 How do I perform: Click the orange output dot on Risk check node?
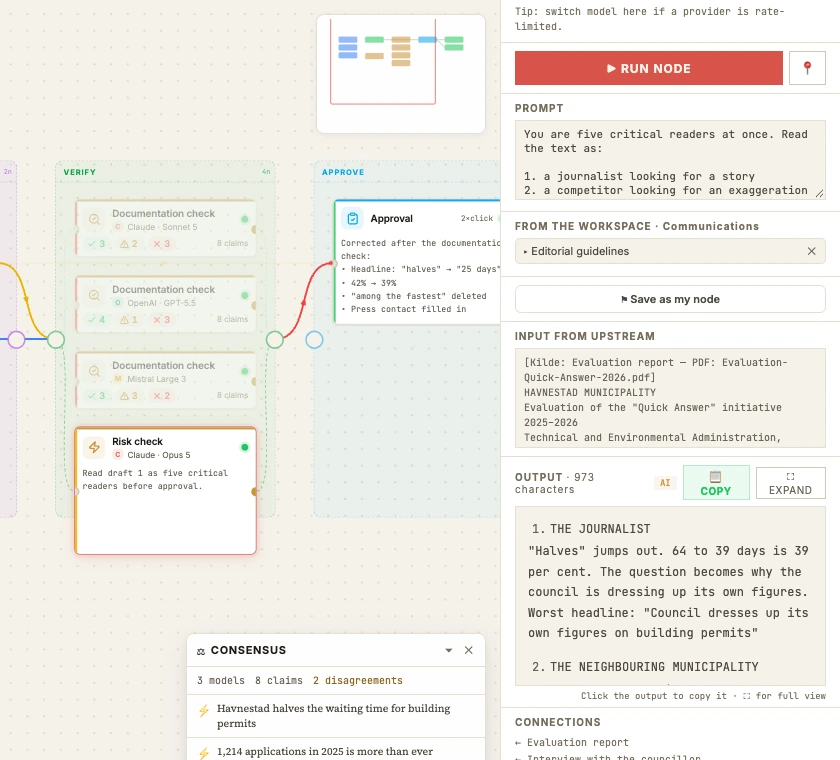pyautogui.click(x=254, y=492)
